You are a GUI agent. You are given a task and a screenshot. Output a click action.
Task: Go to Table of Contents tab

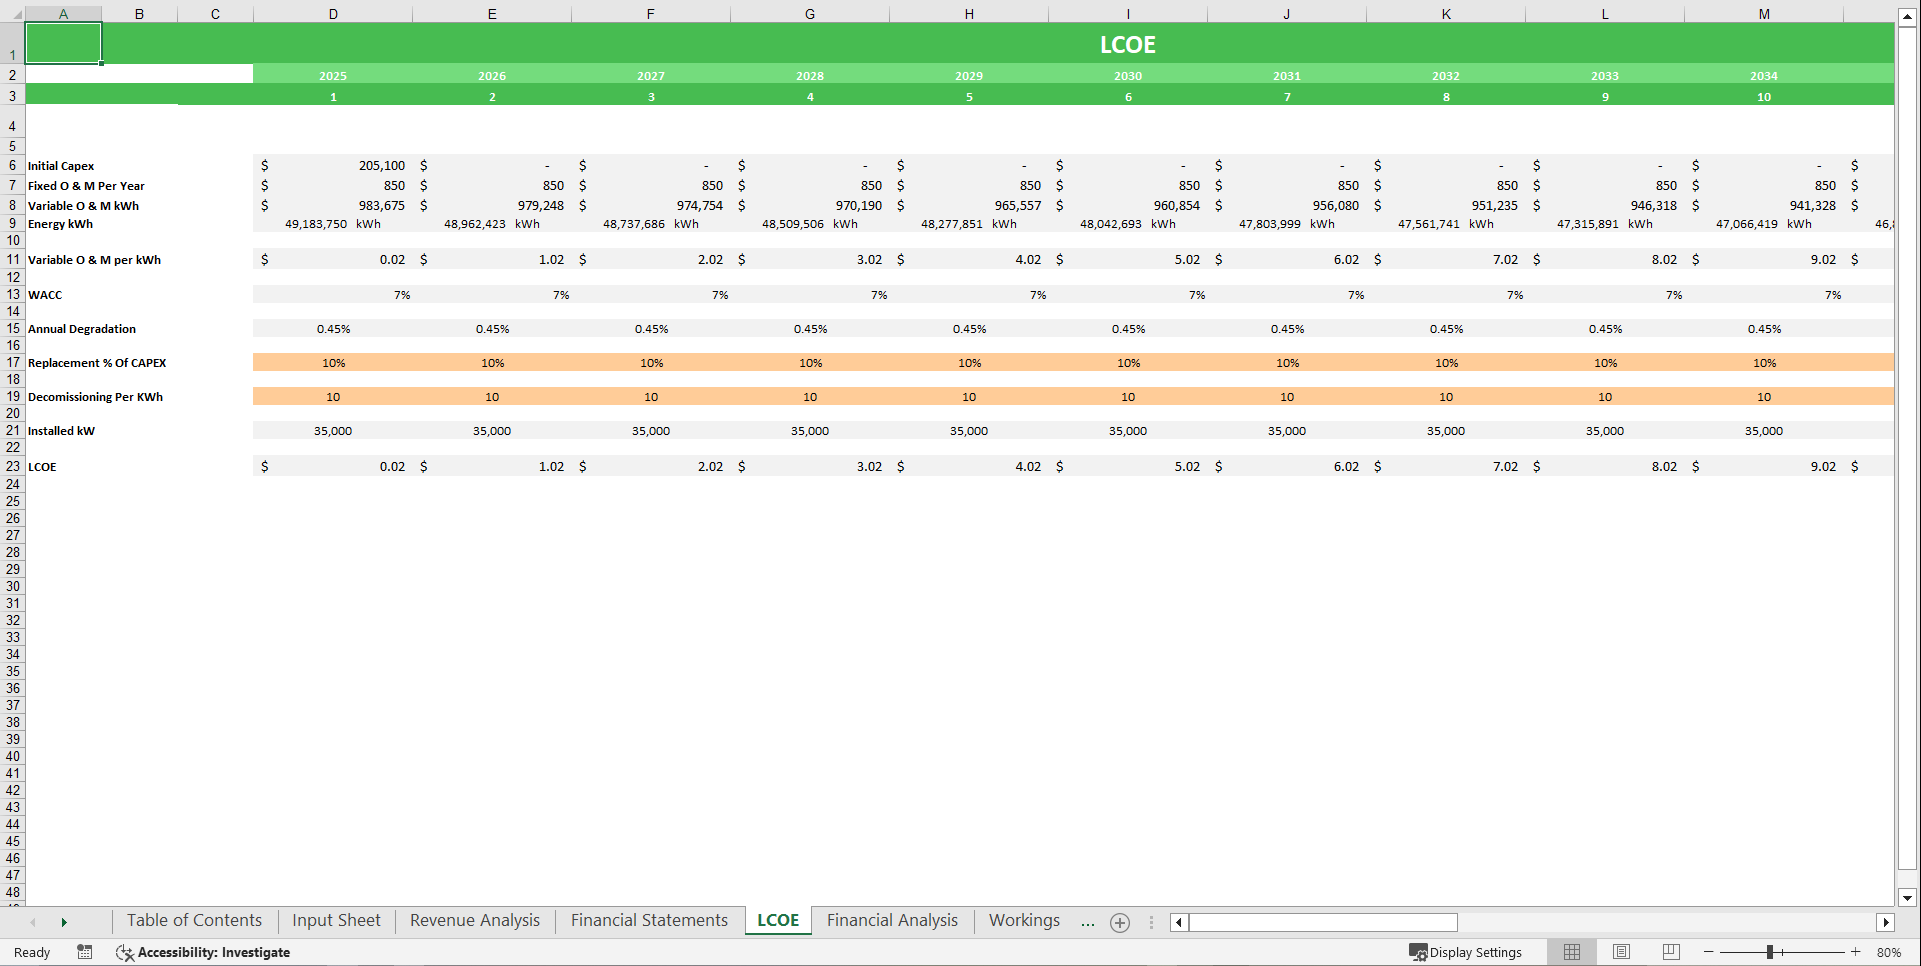pos(193,920)
